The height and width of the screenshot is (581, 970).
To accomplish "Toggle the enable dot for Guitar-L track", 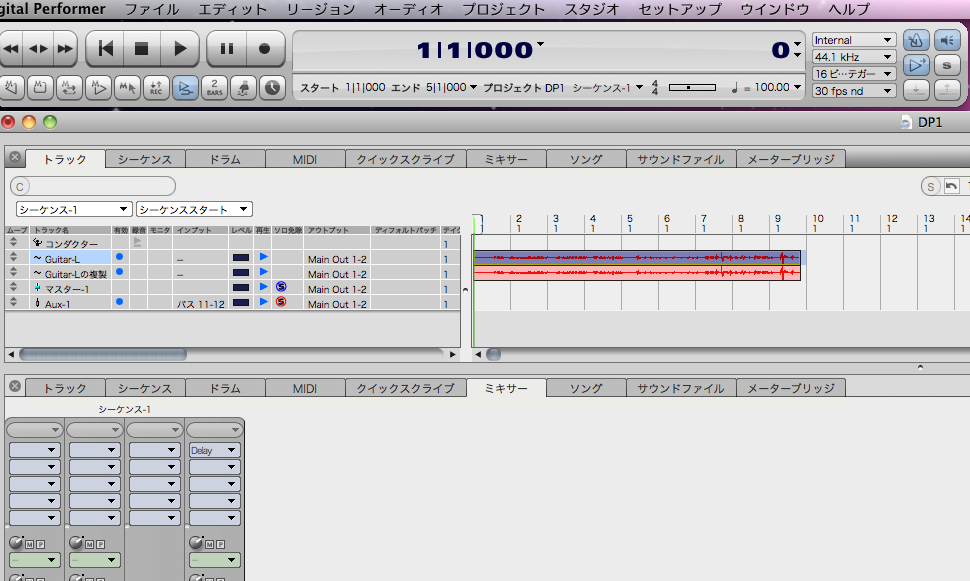I will tap(119, 257).
